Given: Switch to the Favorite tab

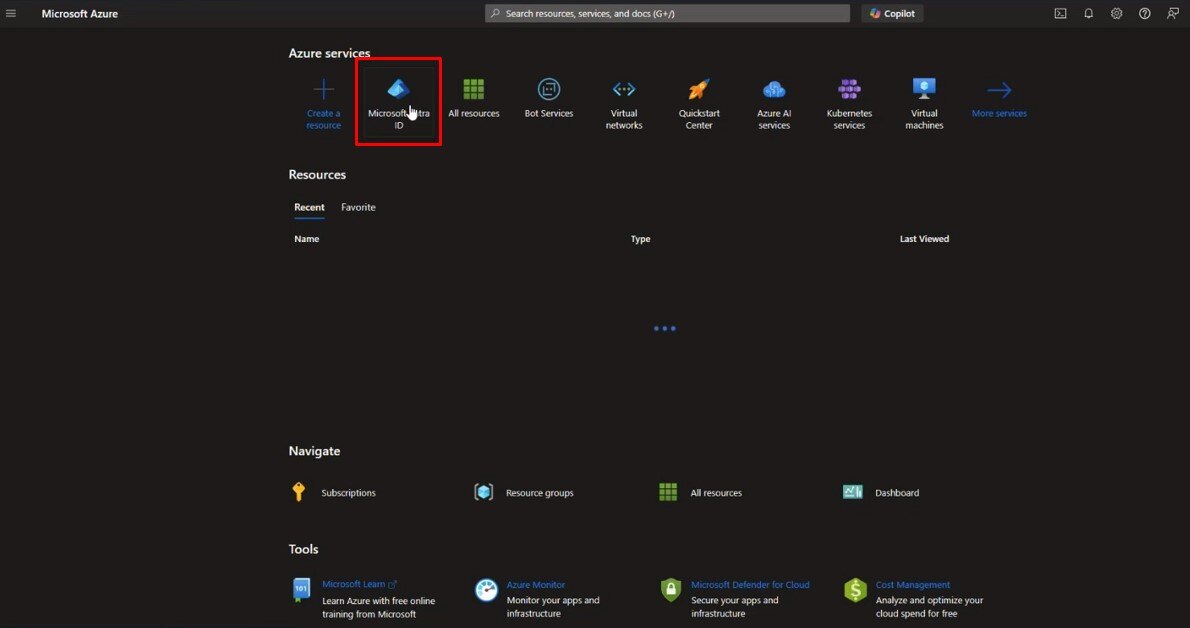Looking at the screenshot, I should pyautogui.click(x=358, y=207).
